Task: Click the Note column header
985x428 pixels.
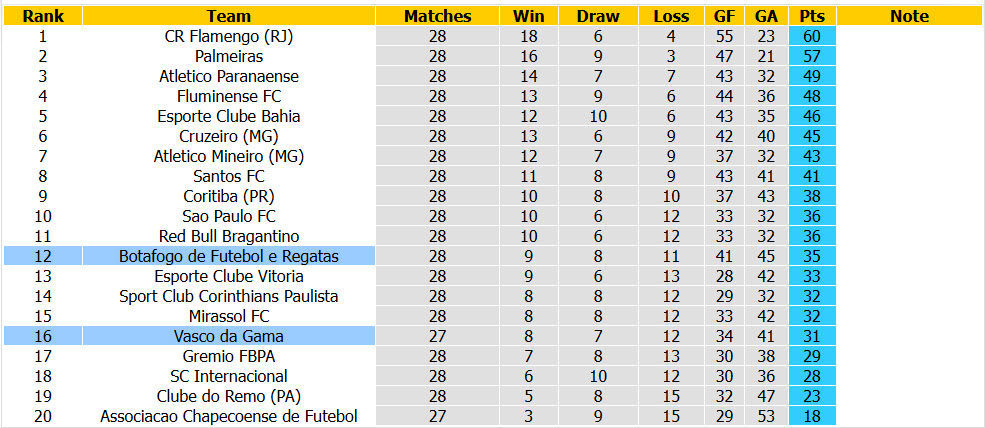Action: 909,16
